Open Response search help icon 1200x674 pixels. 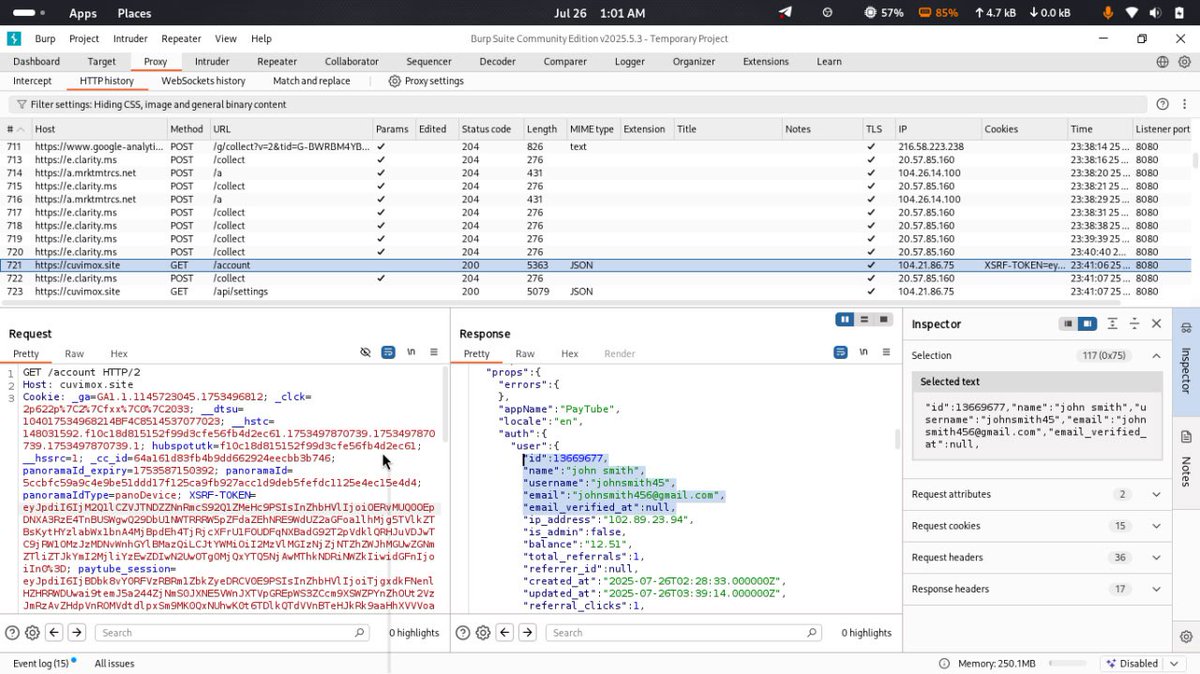click(x=462, y=633)
